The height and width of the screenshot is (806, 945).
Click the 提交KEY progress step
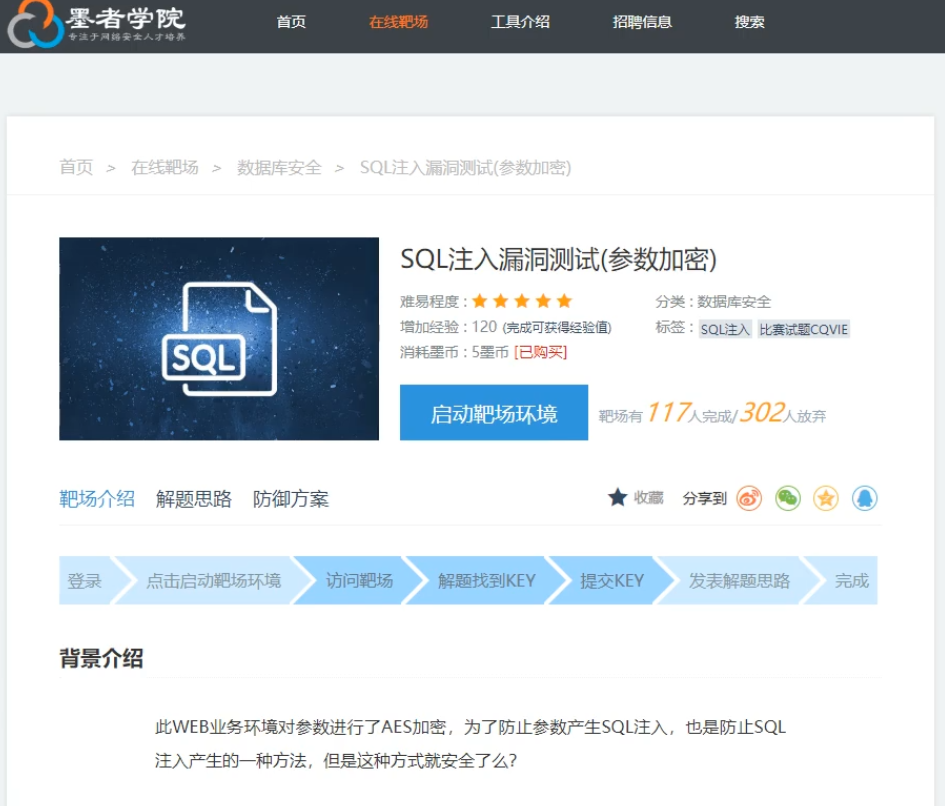point(612,581)
